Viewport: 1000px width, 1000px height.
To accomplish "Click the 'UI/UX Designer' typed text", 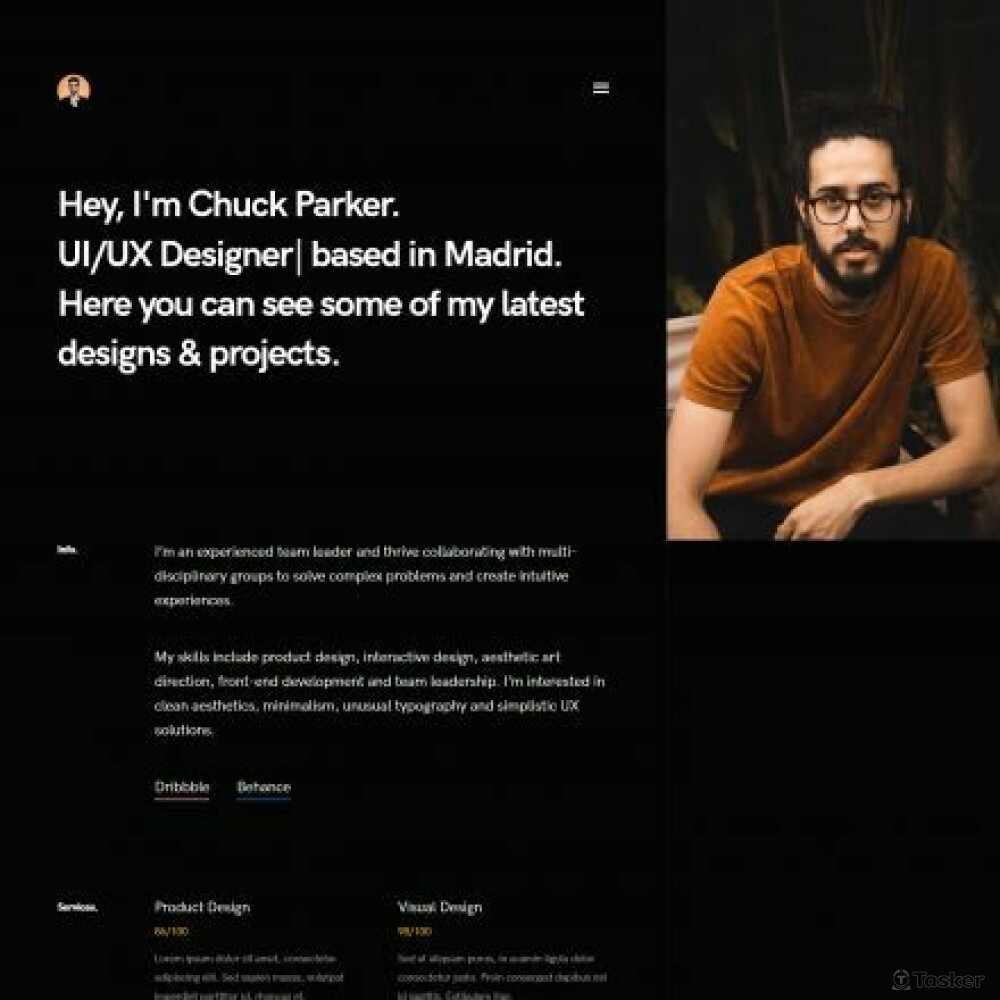I will pos(175,255).
